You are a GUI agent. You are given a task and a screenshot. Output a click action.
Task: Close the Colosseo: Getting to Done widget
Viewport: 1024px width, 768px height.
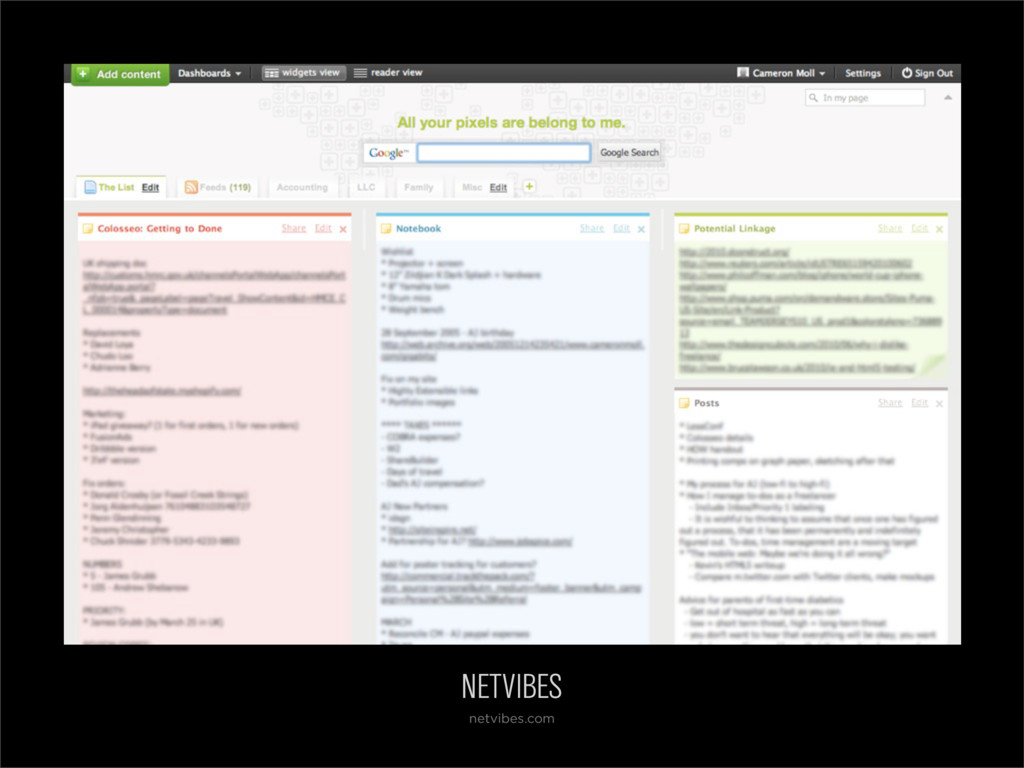click(x=343, y=229)
